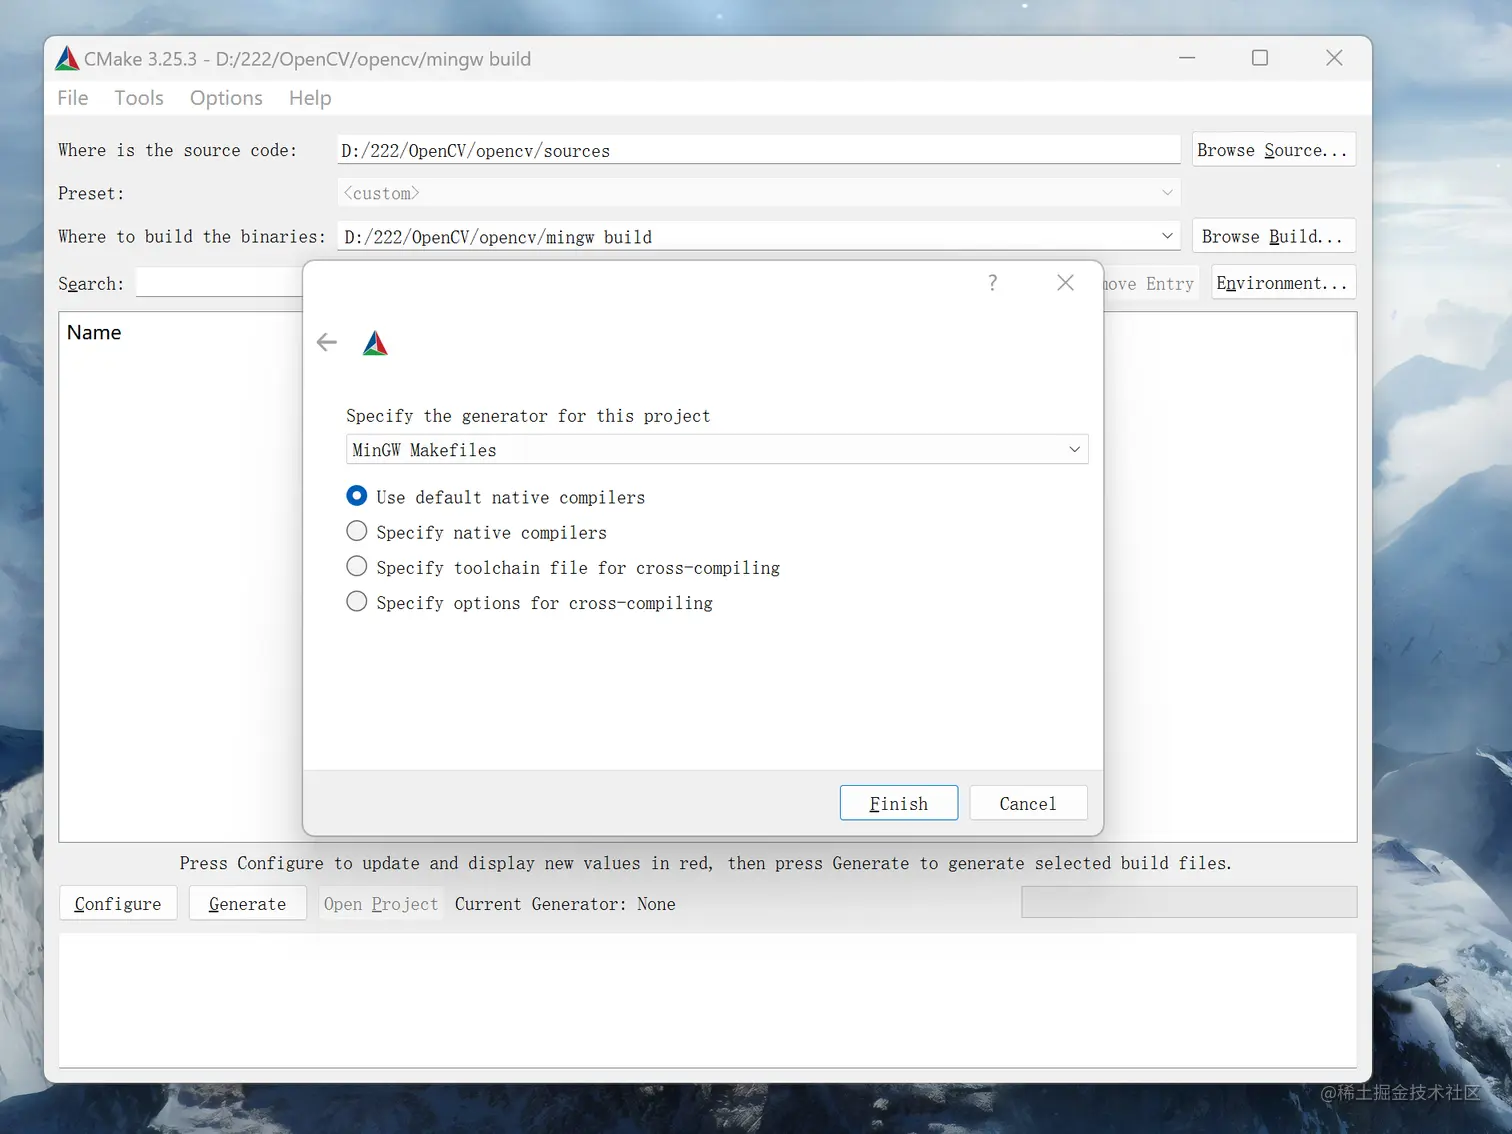1512x1134 pixels.
Task: Close the main CMake window
Action: [x=1334, y=58]
